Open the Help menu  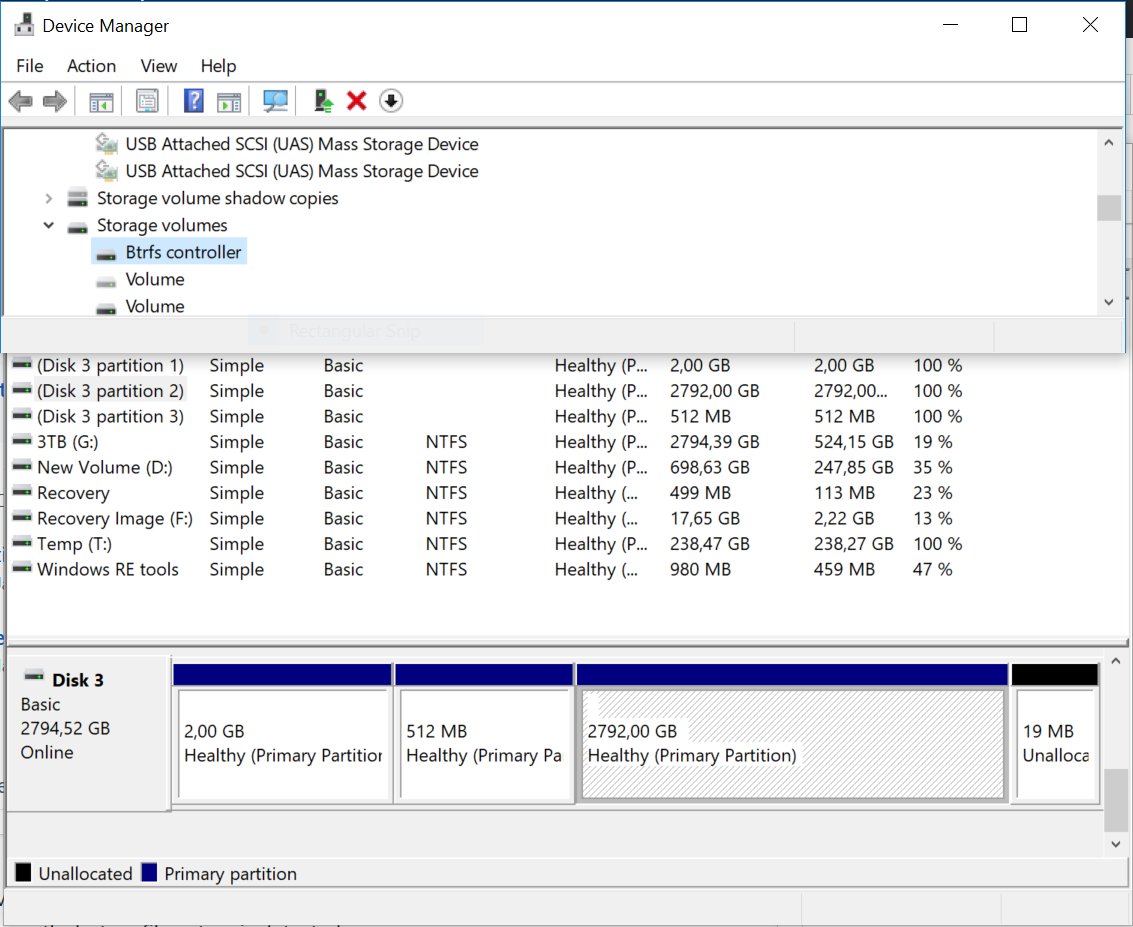point(218,66)
